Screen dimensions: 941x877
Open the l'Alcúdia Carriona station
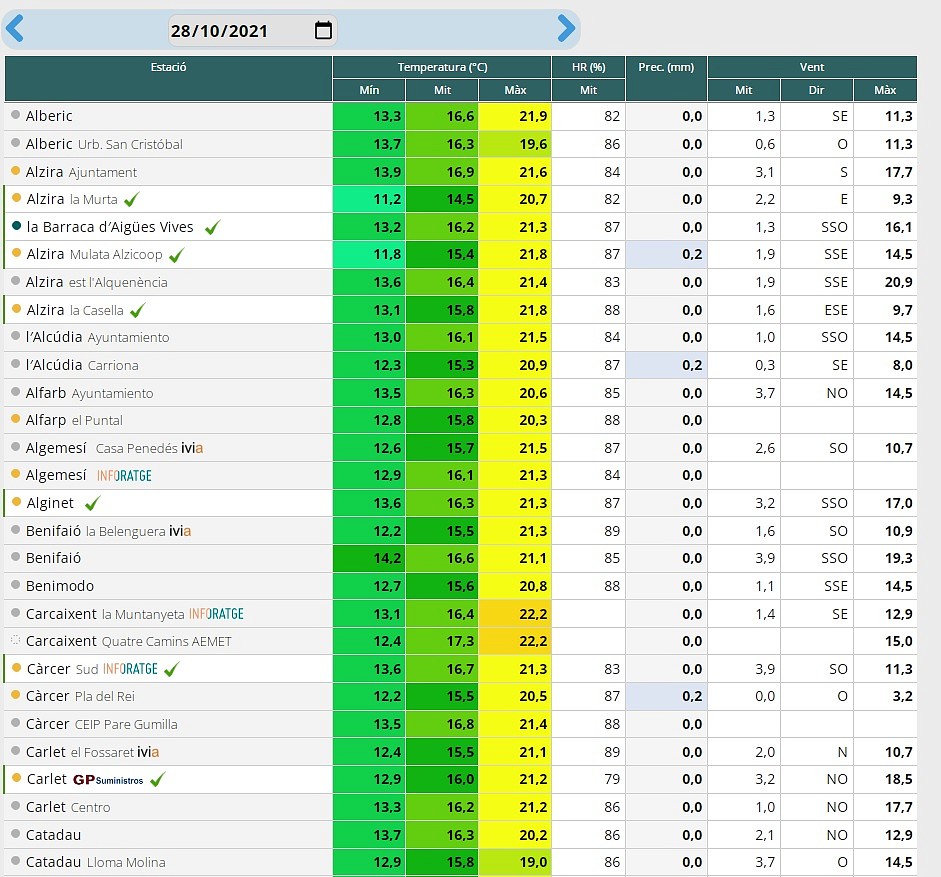(x=82, y=365)
